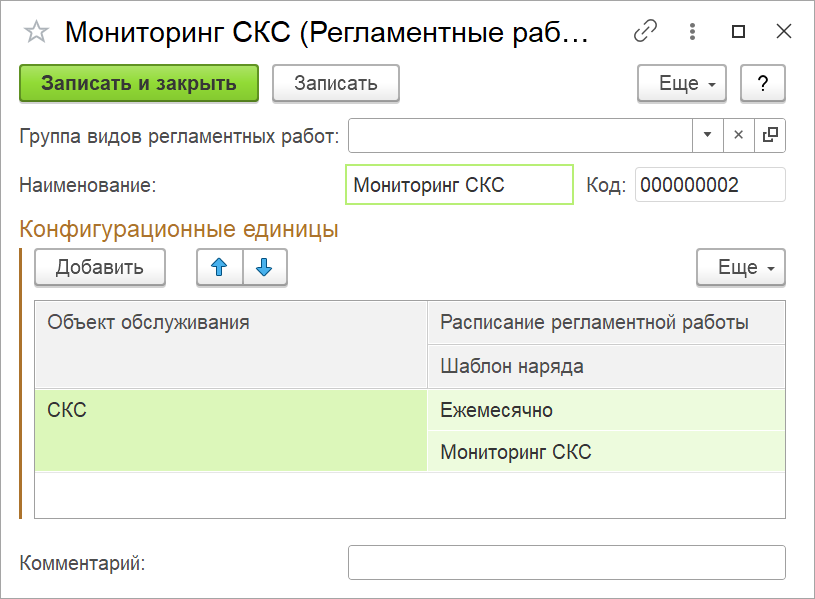
Task: Move row down with blue arrow
Action: [x=264, y=267]
